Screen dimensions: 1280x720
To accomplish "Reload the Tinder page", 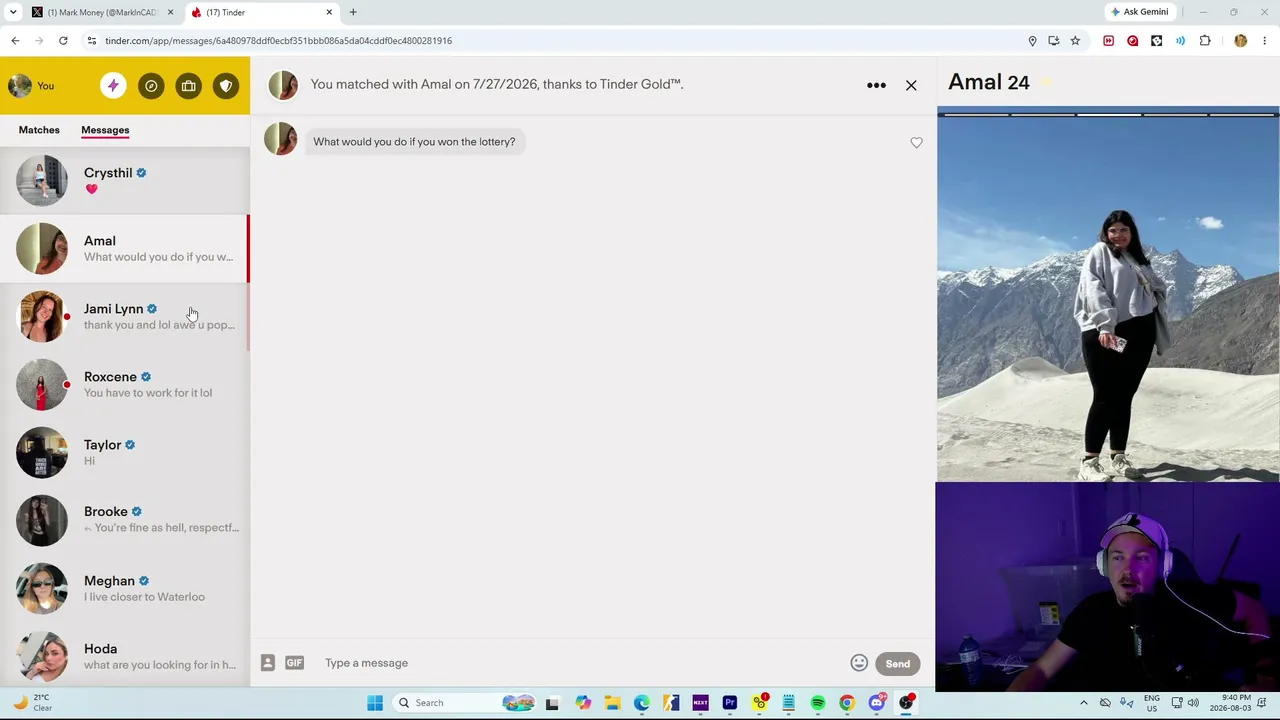I will [x=63, y=41].
